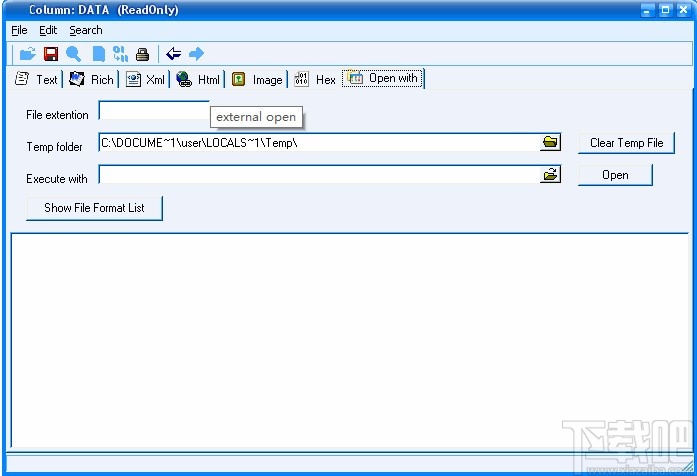Maximize the Column: DATA window
This screenshot has width=697, height=476.
(x=665, y=10)
